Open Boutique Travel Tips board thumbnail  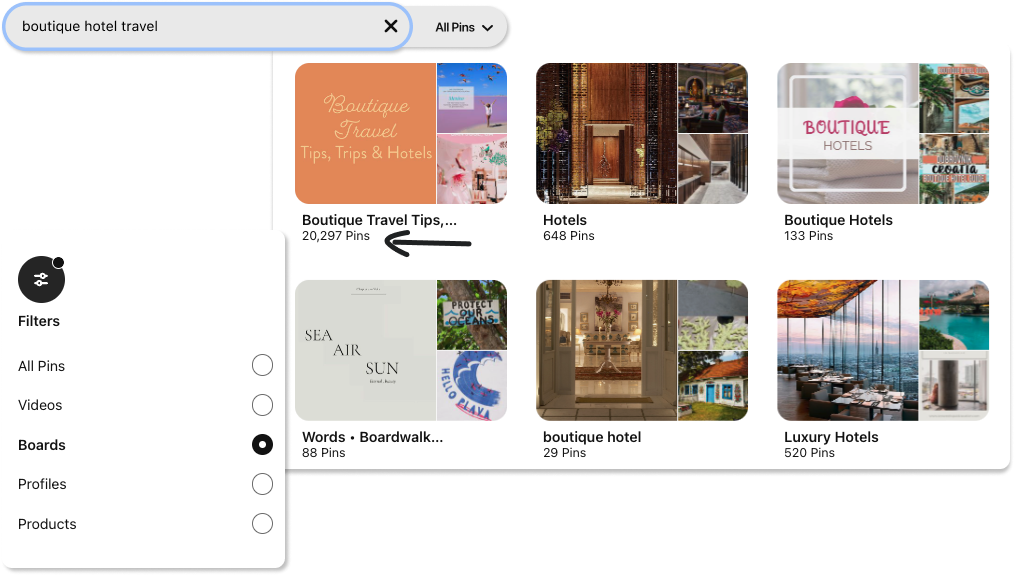point(401,133)
